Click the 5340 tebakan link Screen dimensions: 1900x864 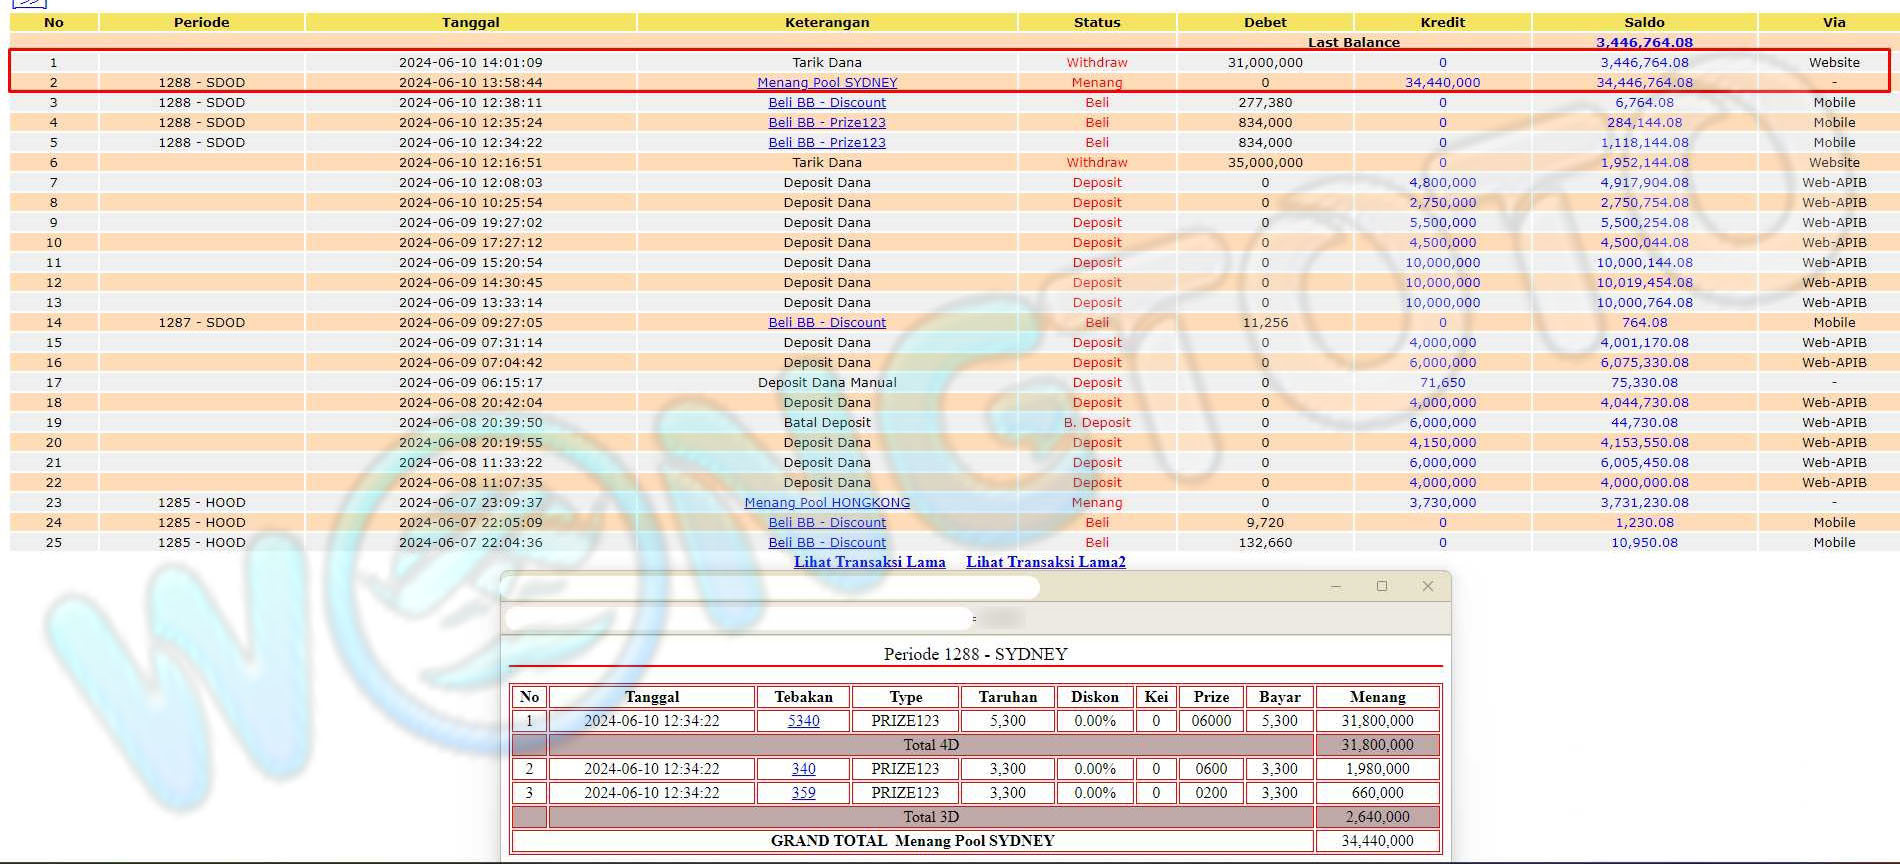[803, 721]
